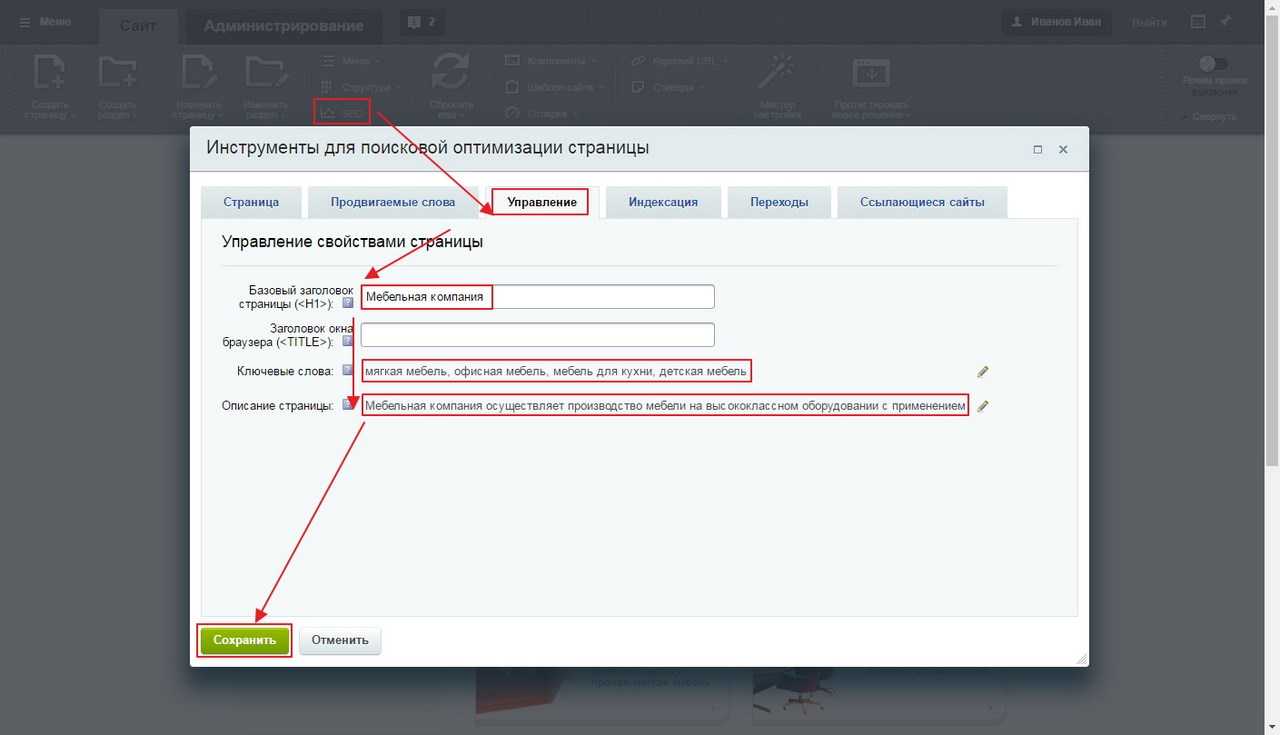This screenshot has height=735, width=1280.
Task: Toggle the edit mode switch
Action: pyautogui.click(x=1213, y=64)
